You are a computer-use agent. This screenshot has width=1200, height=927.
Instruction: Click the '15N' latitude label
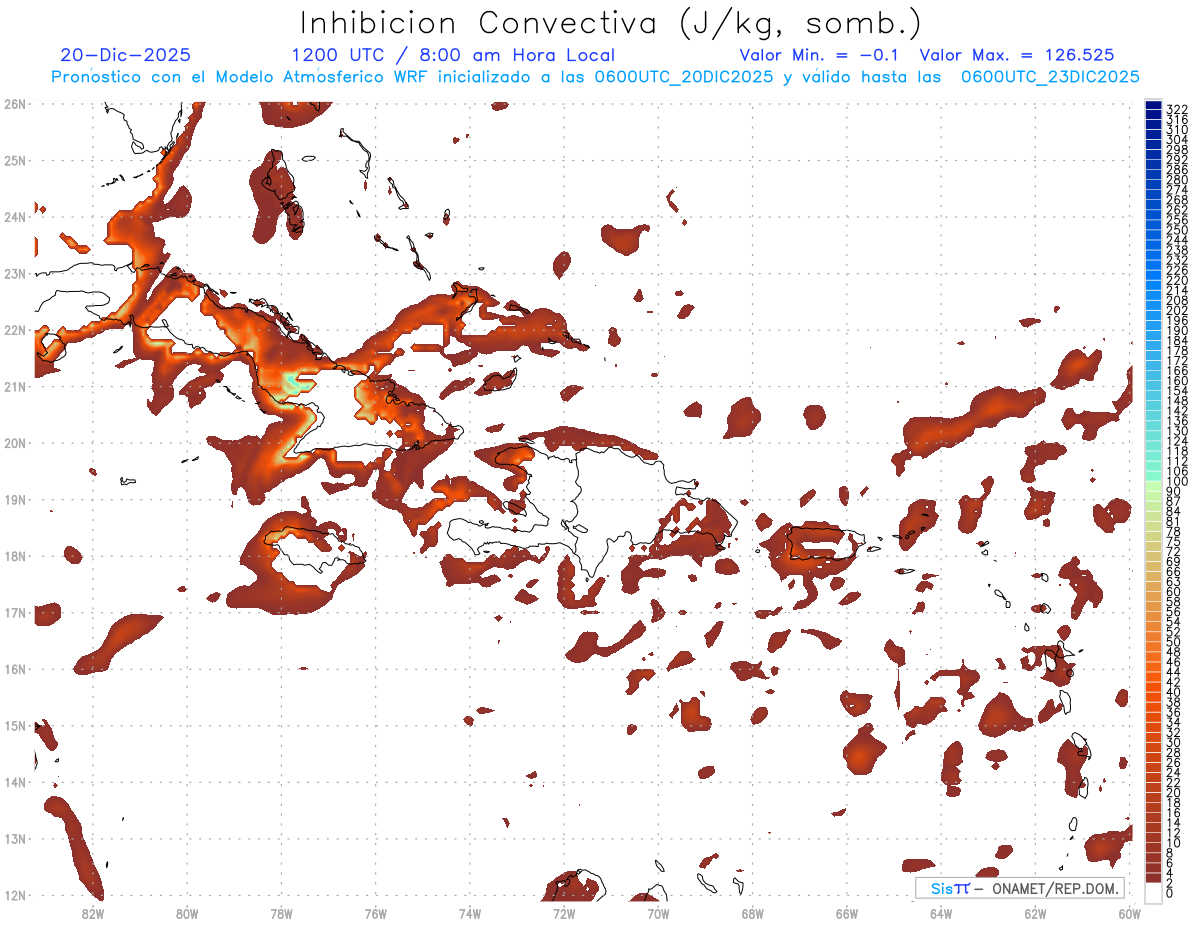coord(14,725)
